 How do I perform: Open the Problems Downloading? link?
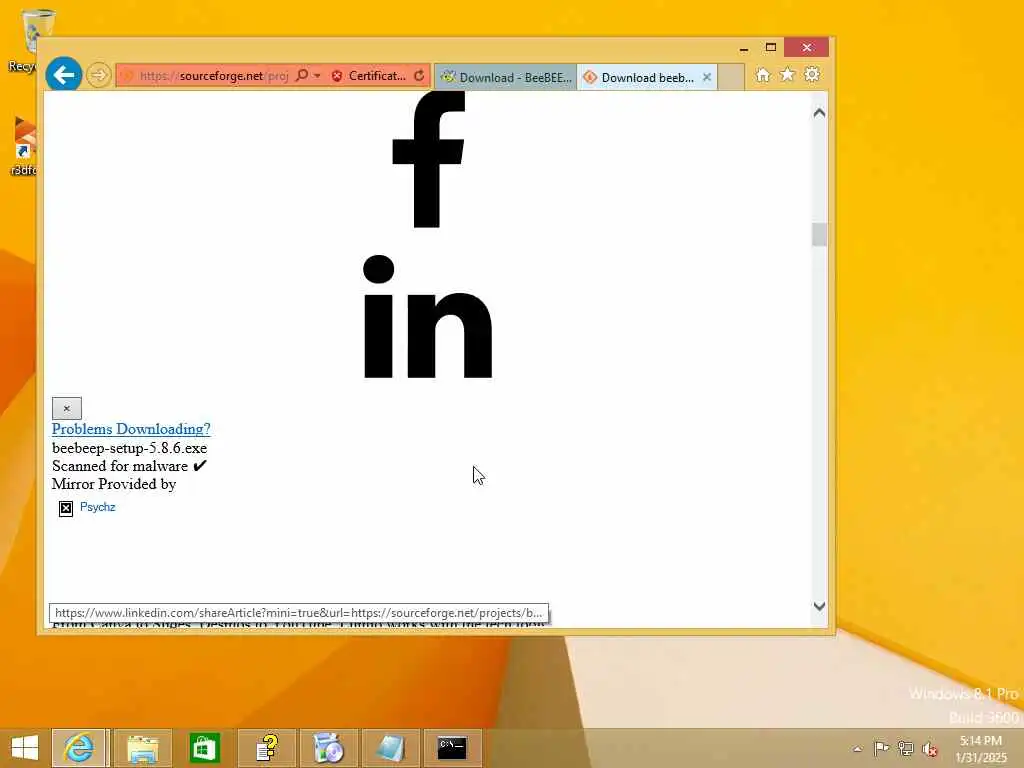[131, 429]
